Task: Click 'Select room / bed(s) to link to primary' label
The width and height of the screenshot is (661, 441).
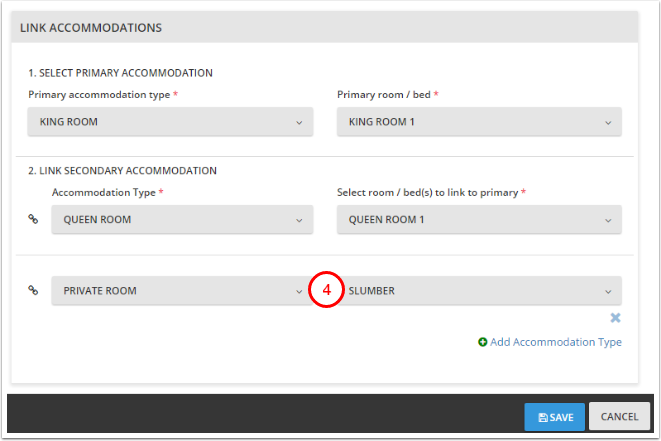Action: point(427,193)
